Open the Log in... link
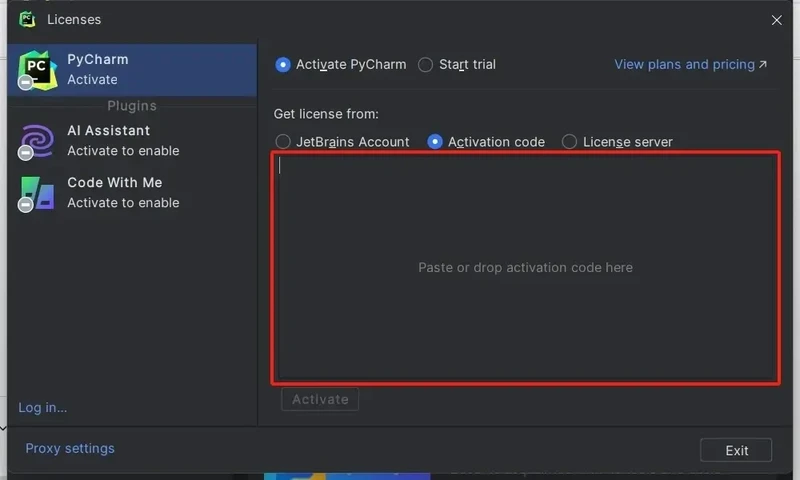800x480 pixels. click(x=43, y=407)
